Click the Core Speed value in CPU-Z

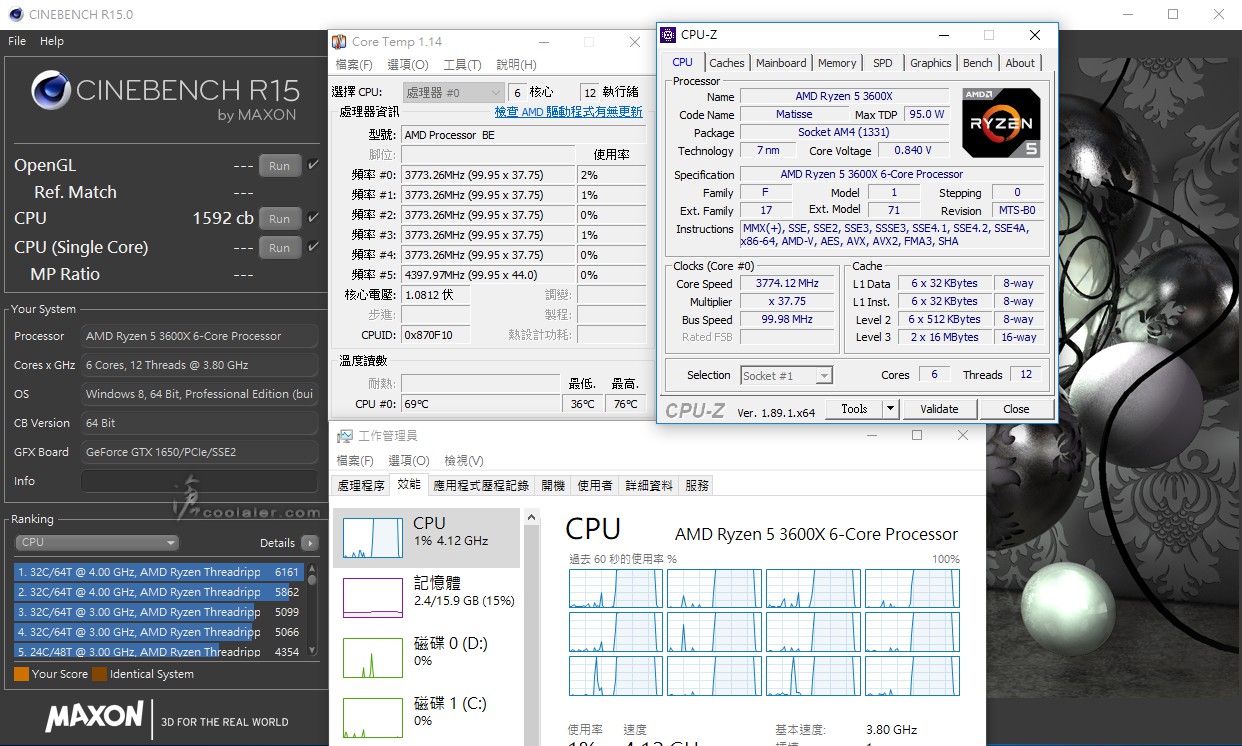787,283
